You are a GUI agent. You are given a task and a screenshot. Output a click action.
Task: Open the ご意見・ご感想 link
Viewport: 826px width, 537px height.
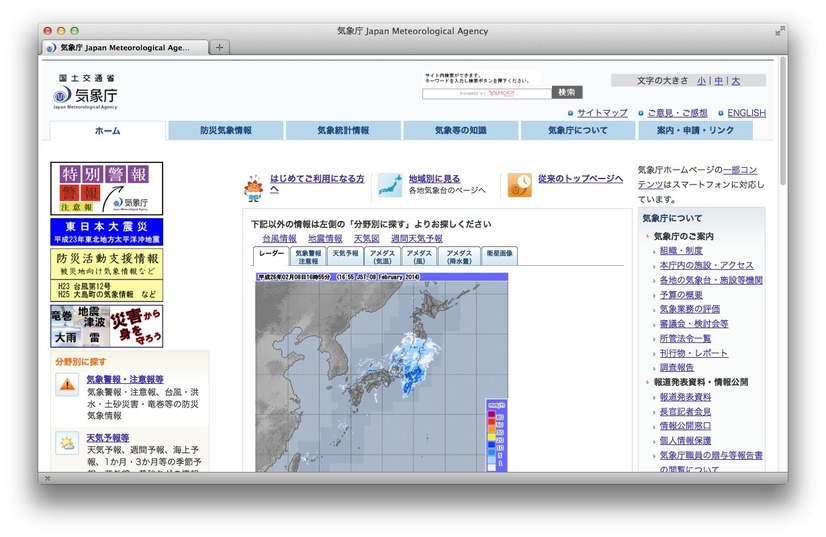[677, 113]
